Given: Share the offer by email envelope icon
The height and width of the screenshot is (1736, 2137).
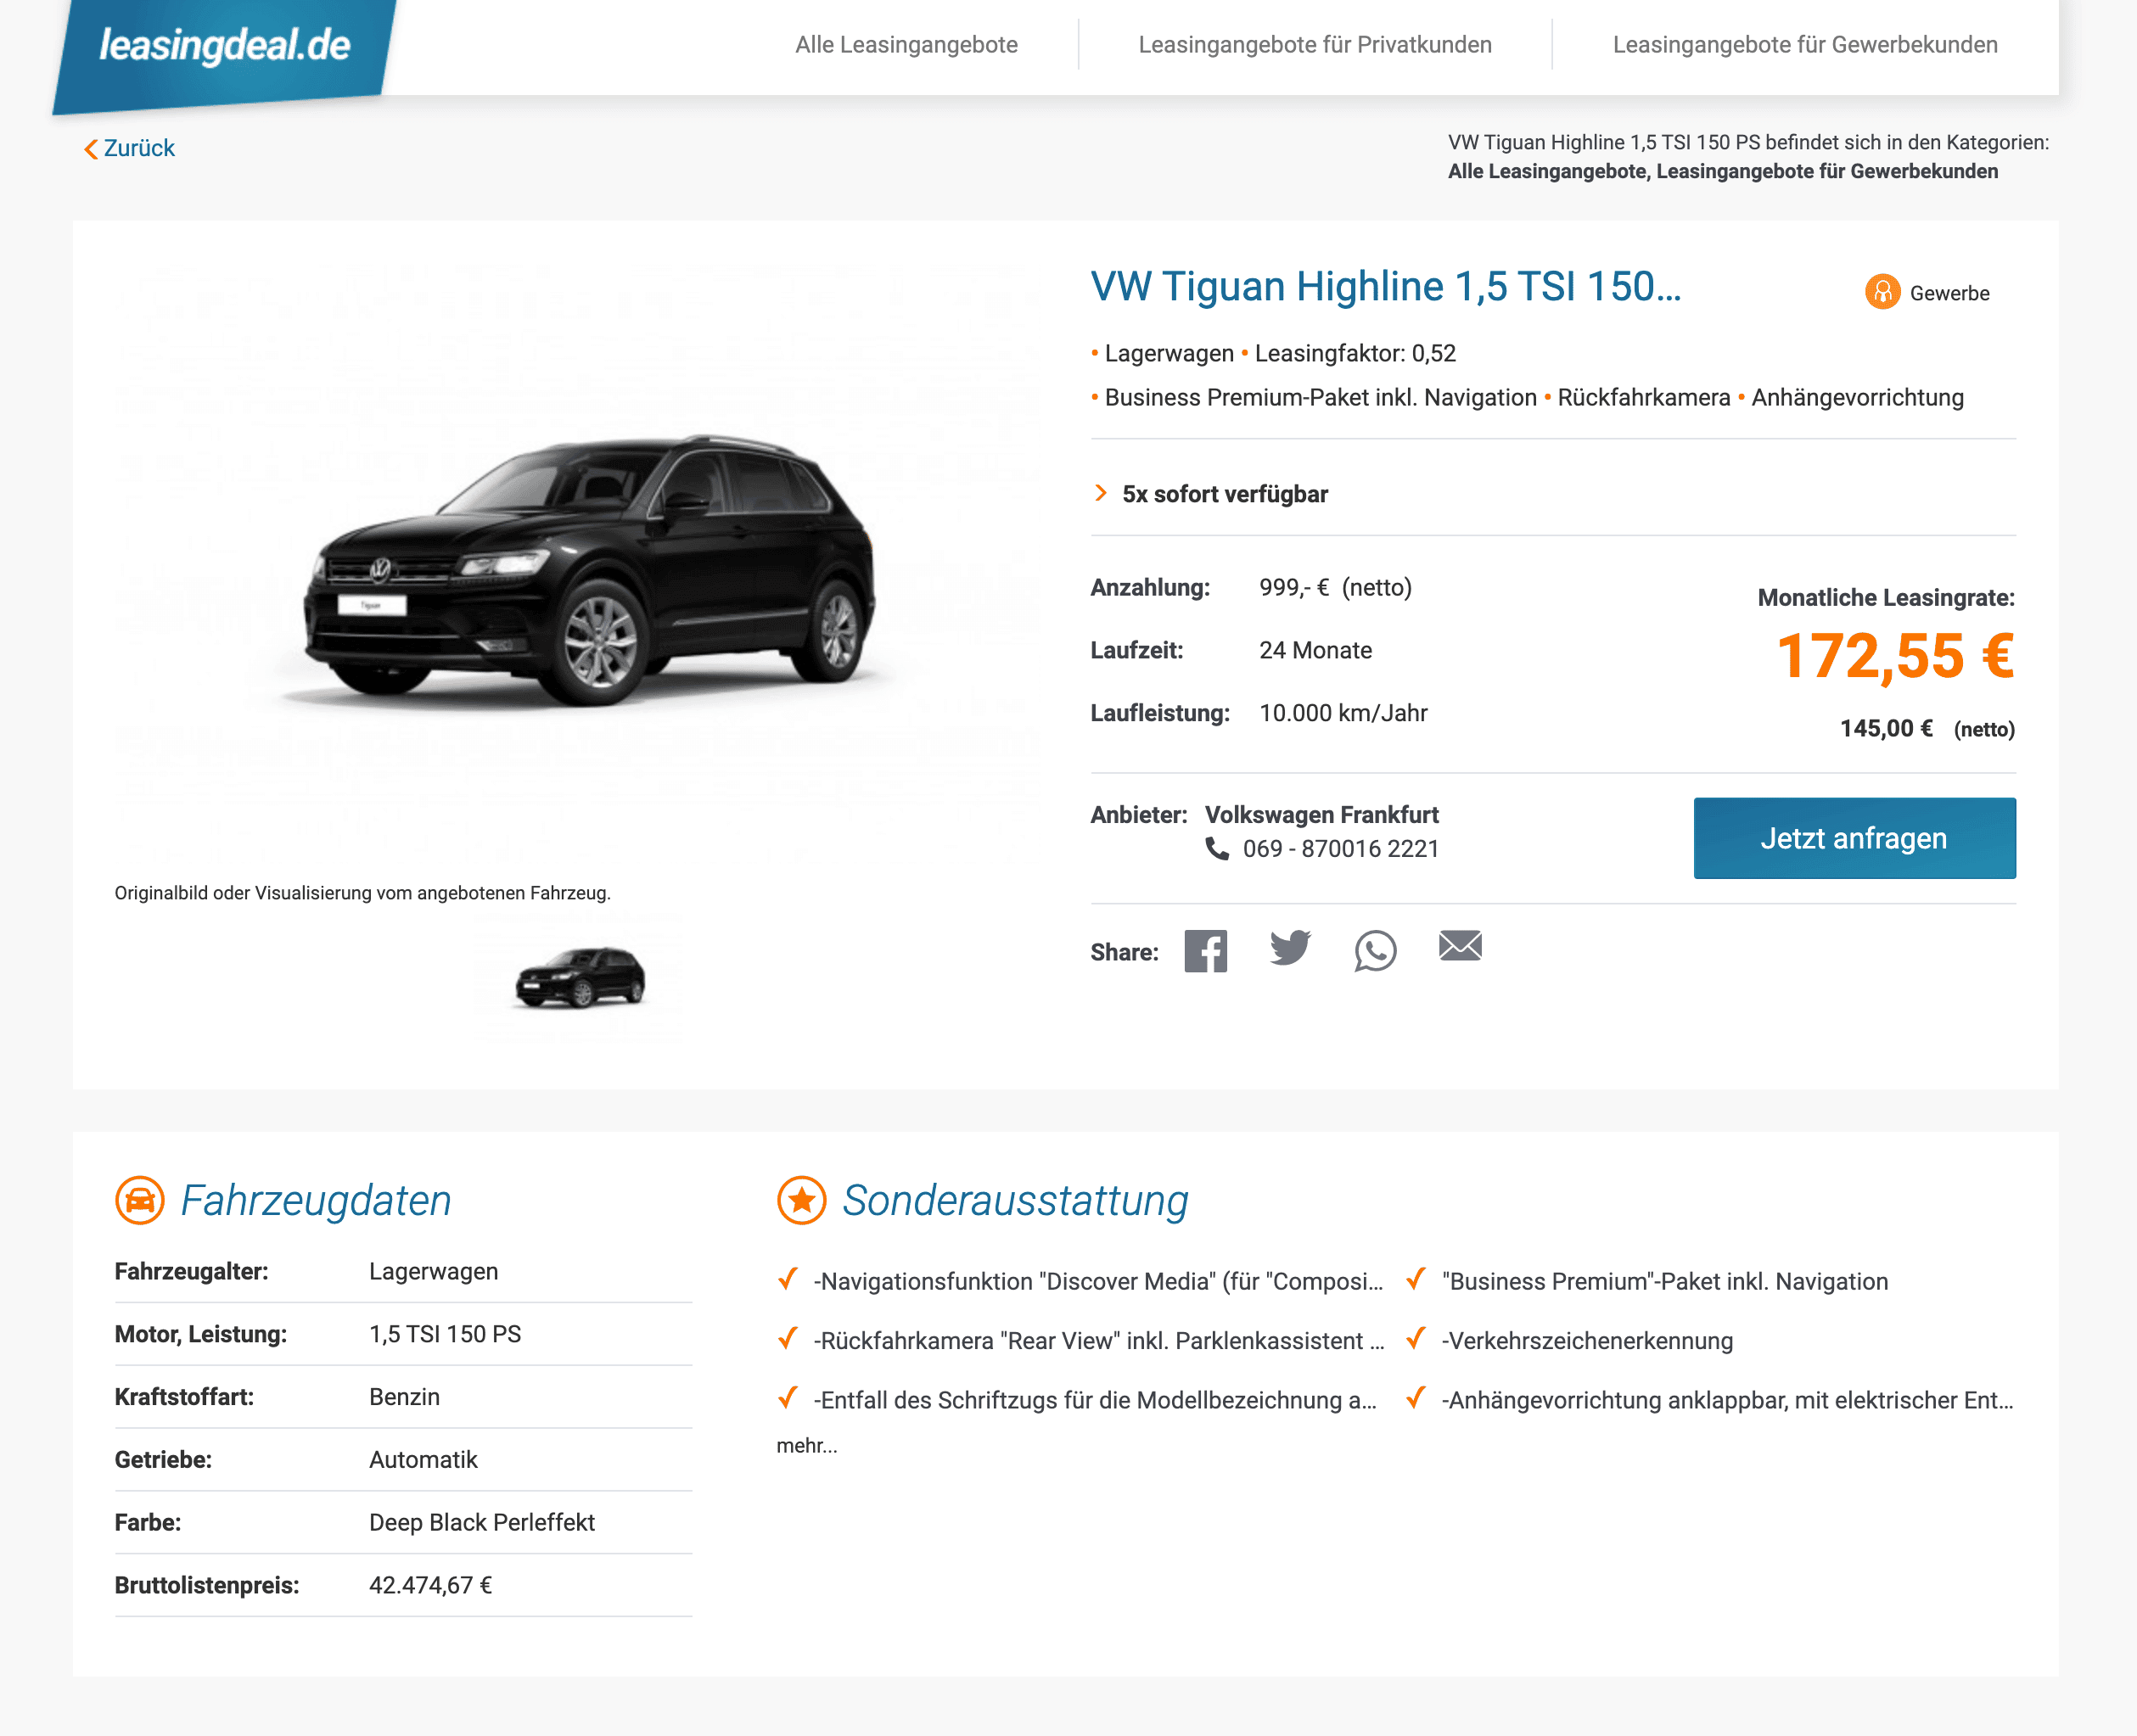Looking at the screenshot, I should point(1460,945).
